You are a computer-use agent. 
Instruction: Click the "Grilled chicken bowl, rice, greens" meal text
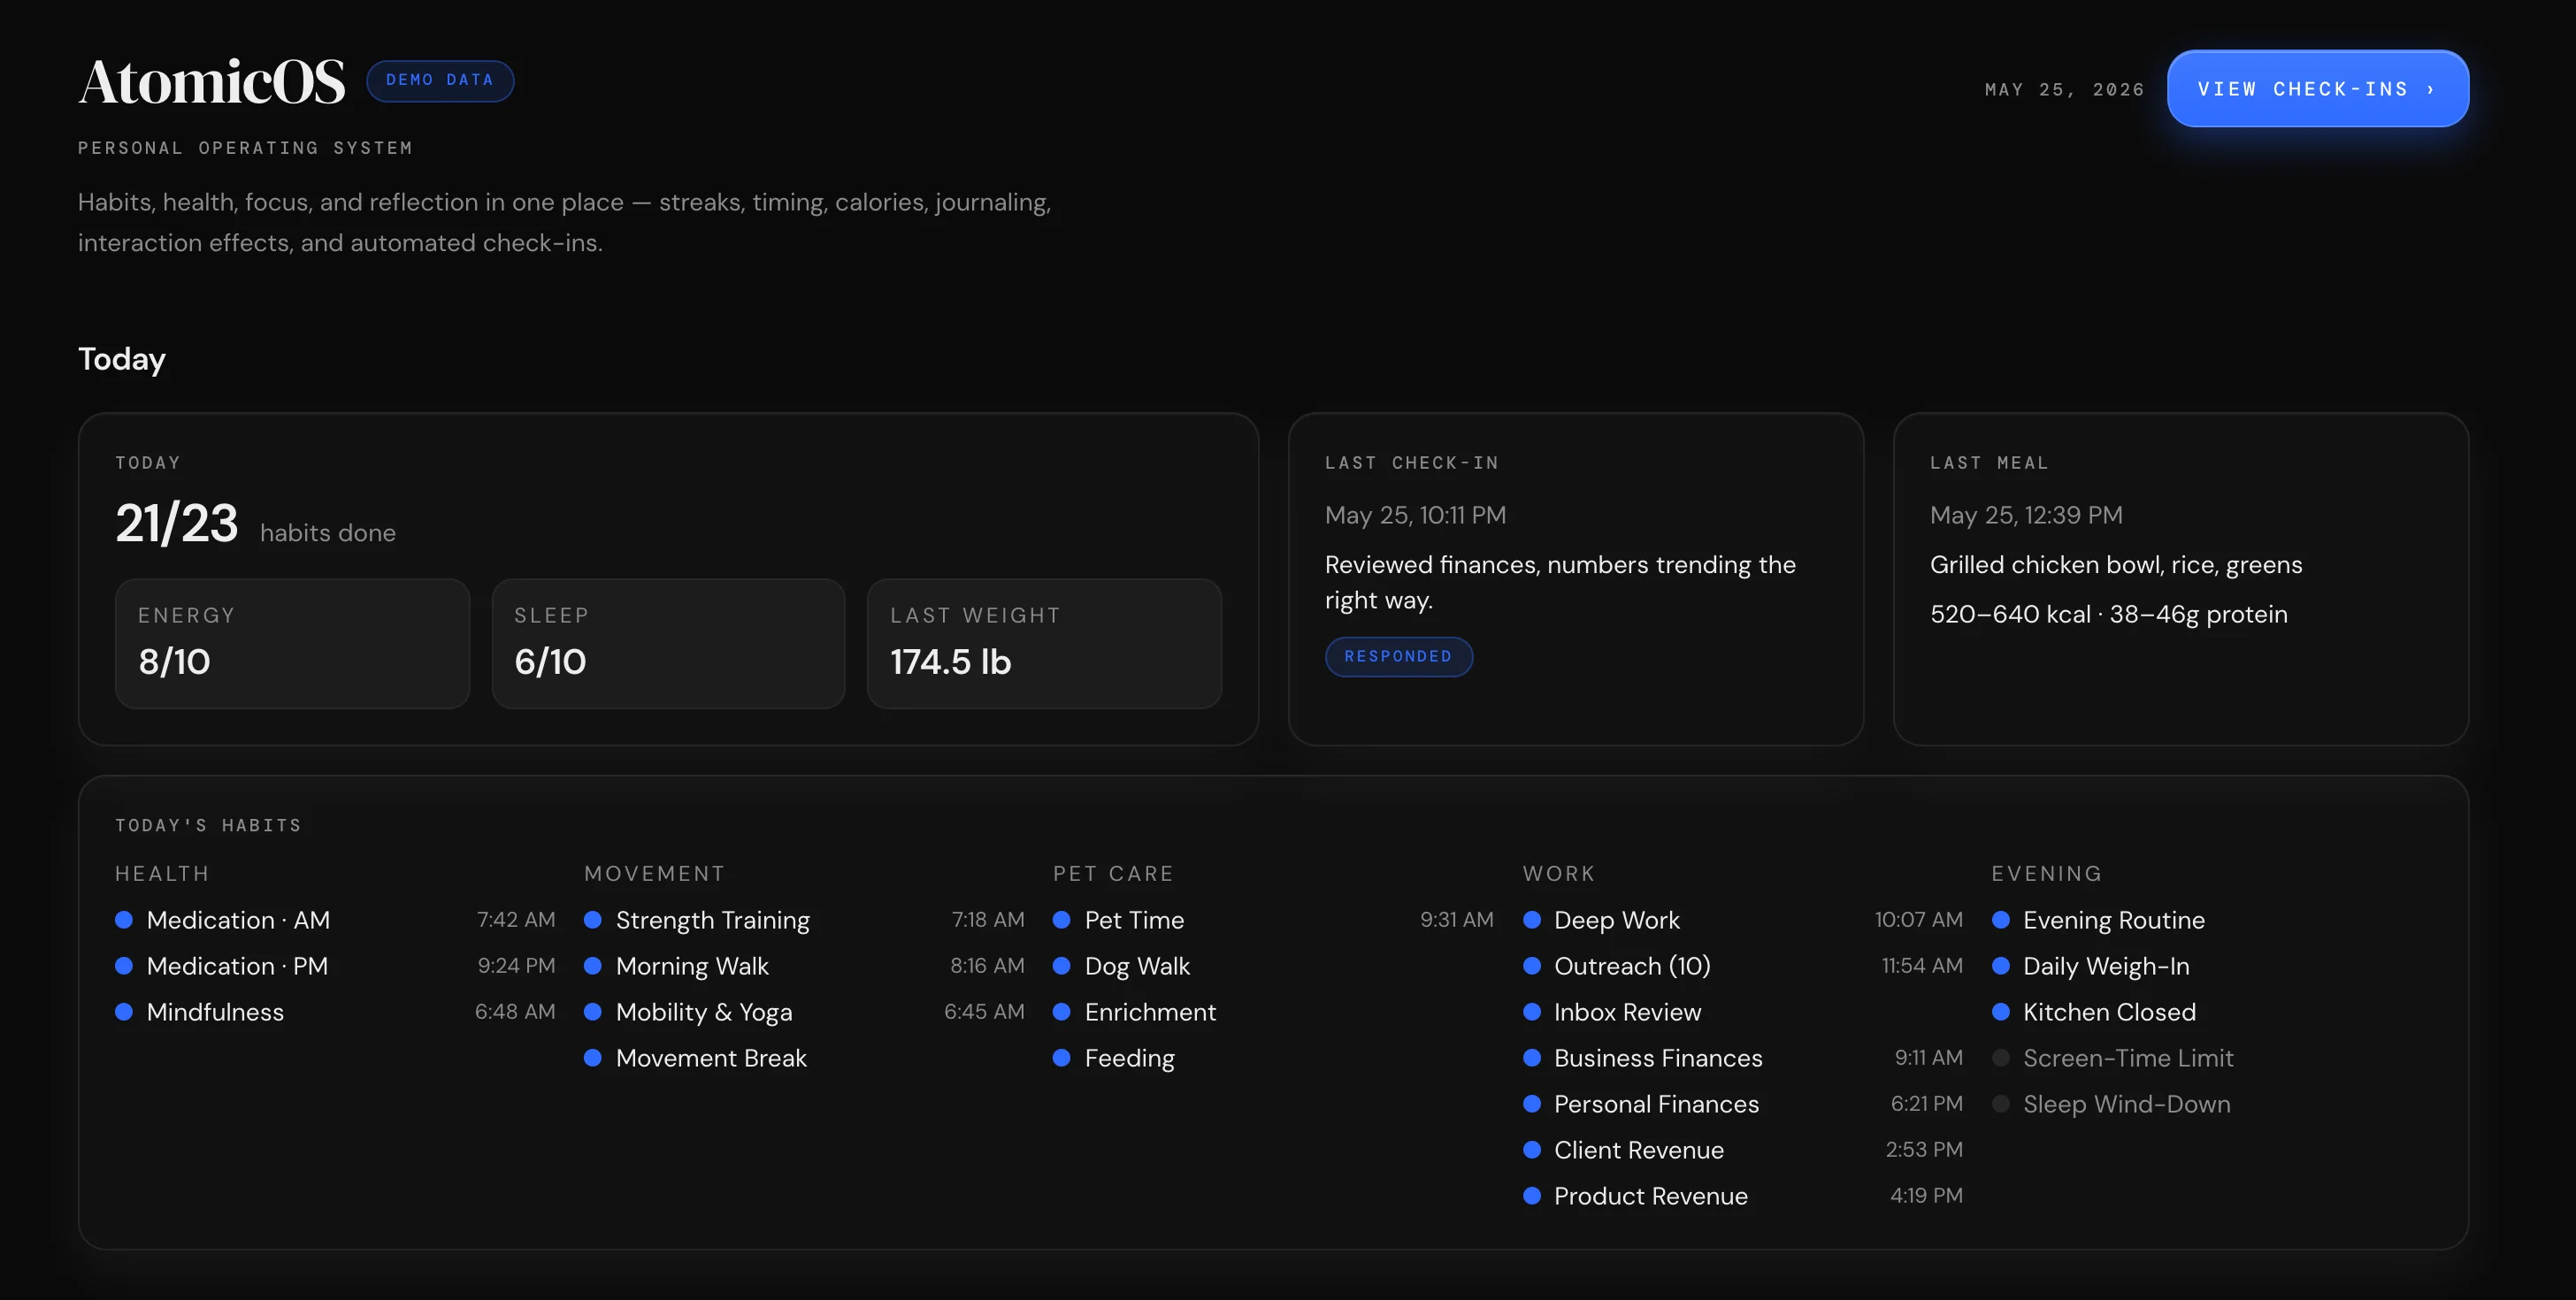pyautogui.click(x=2116, y=565)
